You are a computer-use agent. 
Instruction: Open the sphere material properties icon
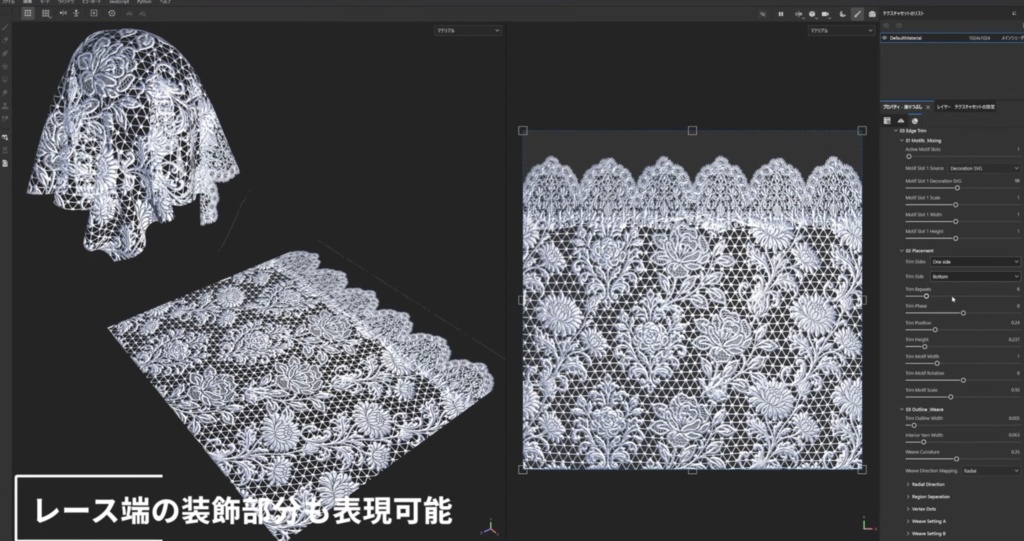coord(914,121)
